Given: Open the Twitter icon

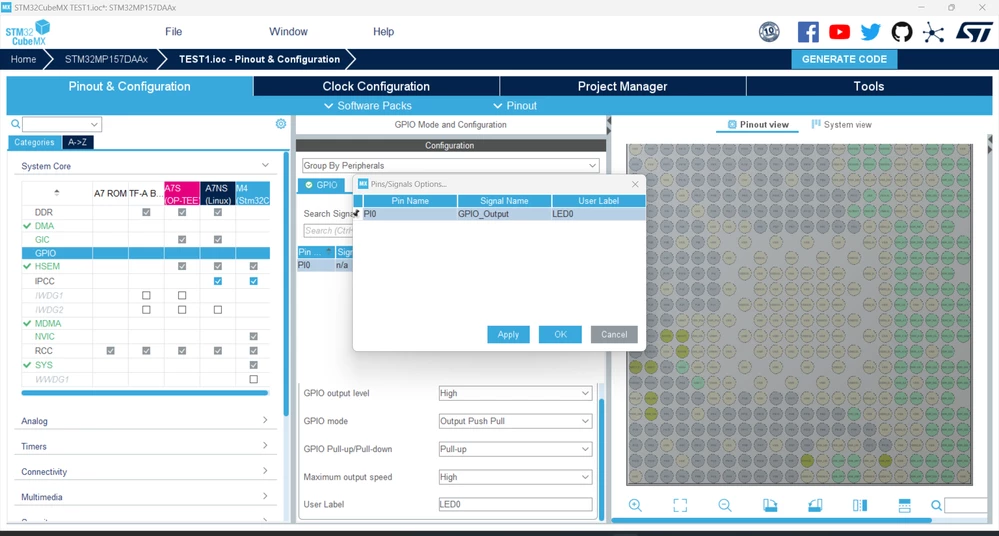Looking at the screenshot, I should (x=870, y=32).
